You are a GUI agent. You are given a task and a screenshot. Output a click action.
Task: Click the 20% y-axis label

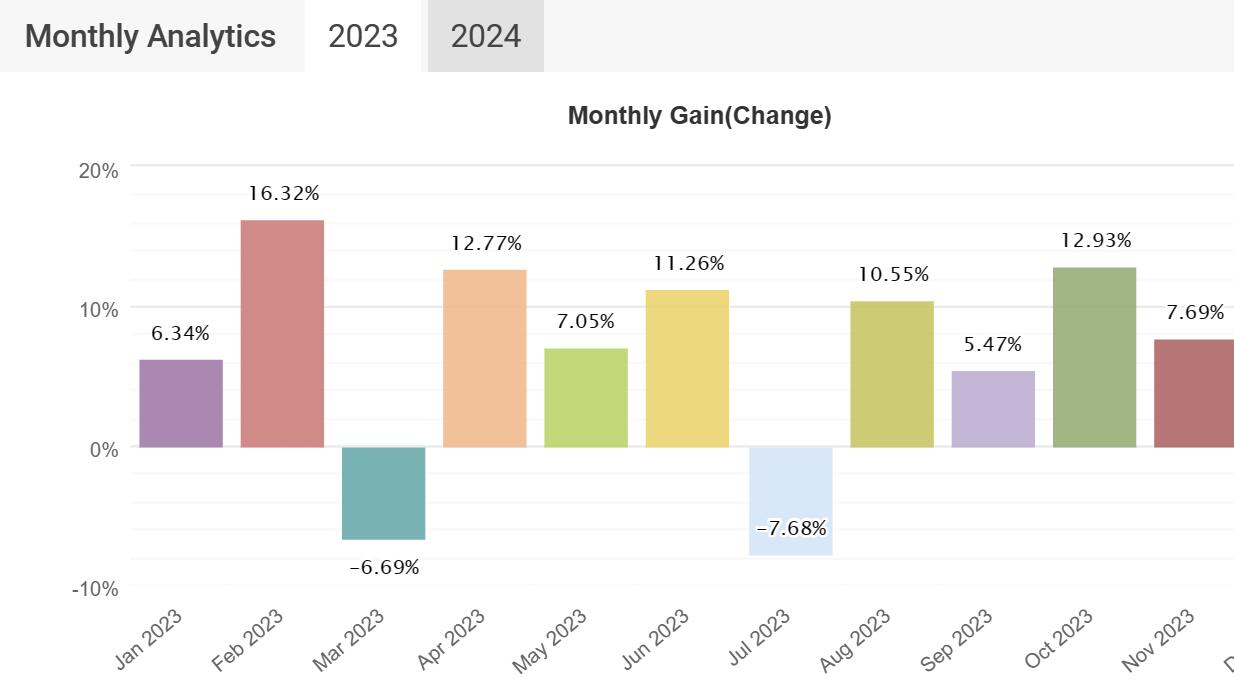(x=98, y=171)
